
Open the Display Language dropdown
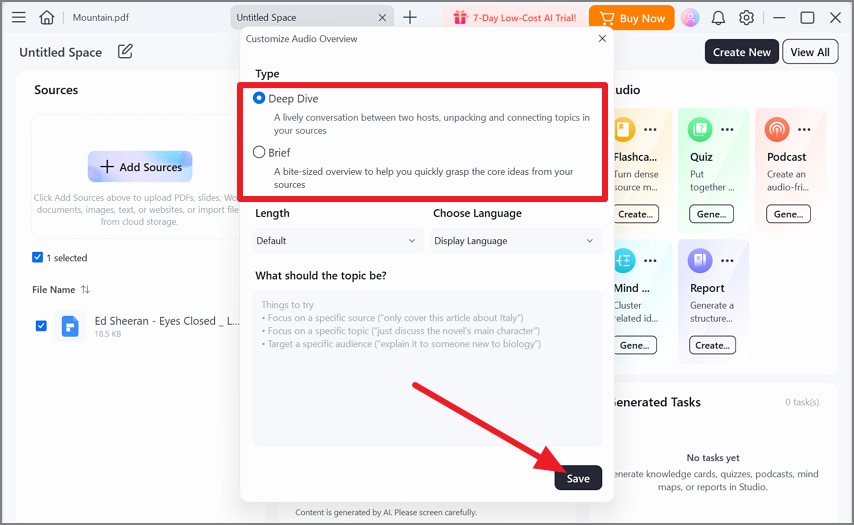[x=515, y=241]
